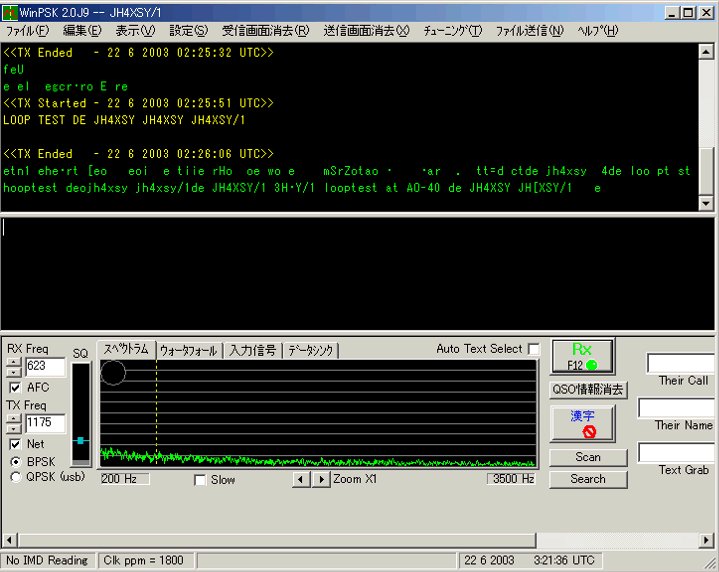Viewport: 719px width, 572px height.
Task: Increase the RX Freq stepper
Action: (x=13, y=361)
